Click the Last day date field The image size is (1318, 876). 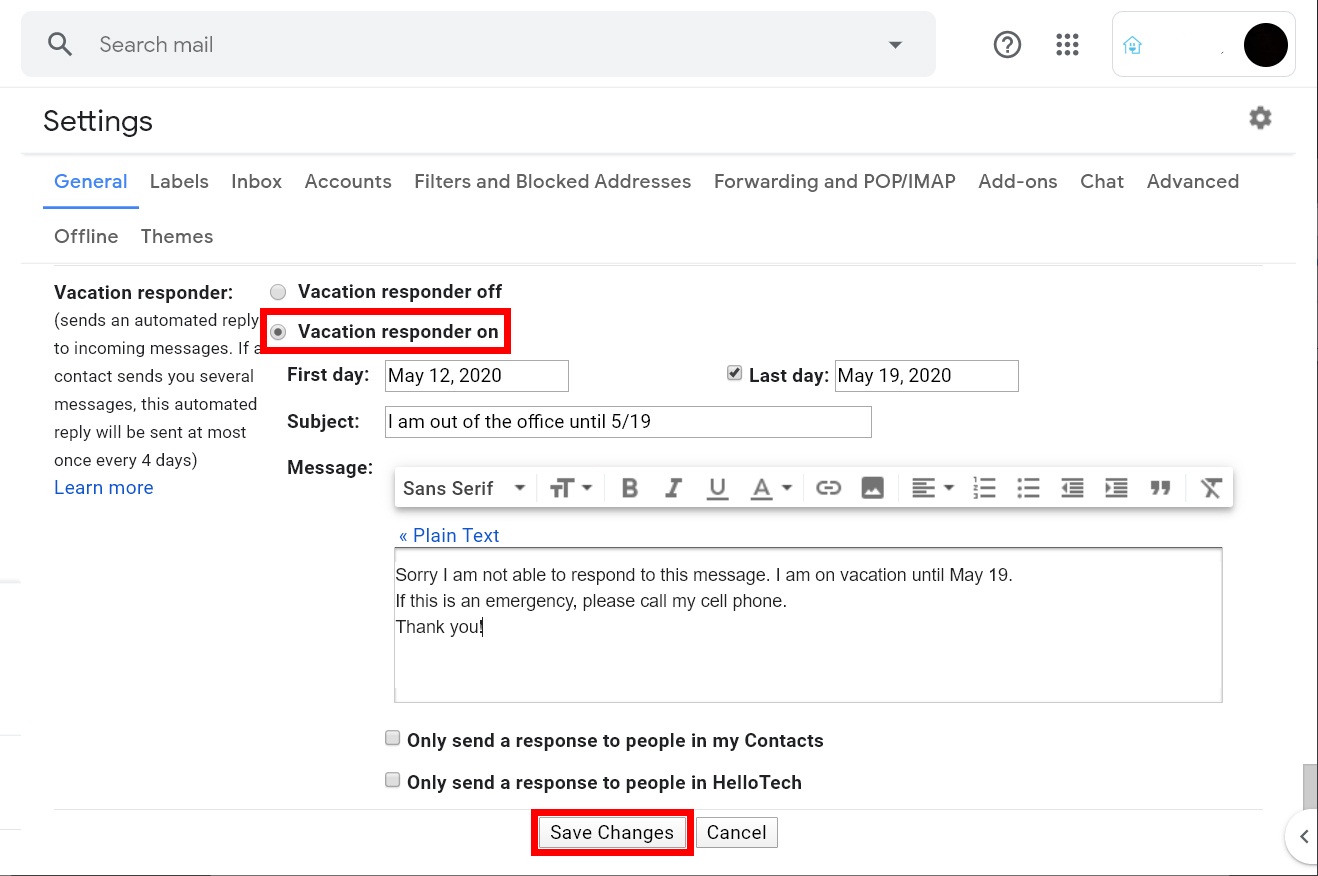click(927, 376)
